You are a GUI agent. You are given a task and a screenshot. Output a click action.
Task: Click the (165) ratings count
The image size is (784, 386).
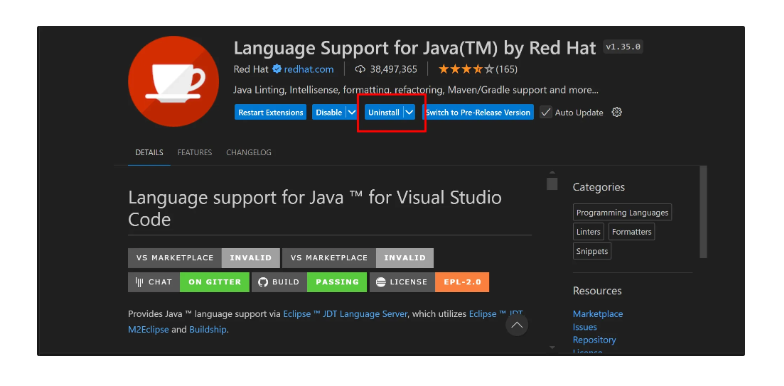(506, 70)
